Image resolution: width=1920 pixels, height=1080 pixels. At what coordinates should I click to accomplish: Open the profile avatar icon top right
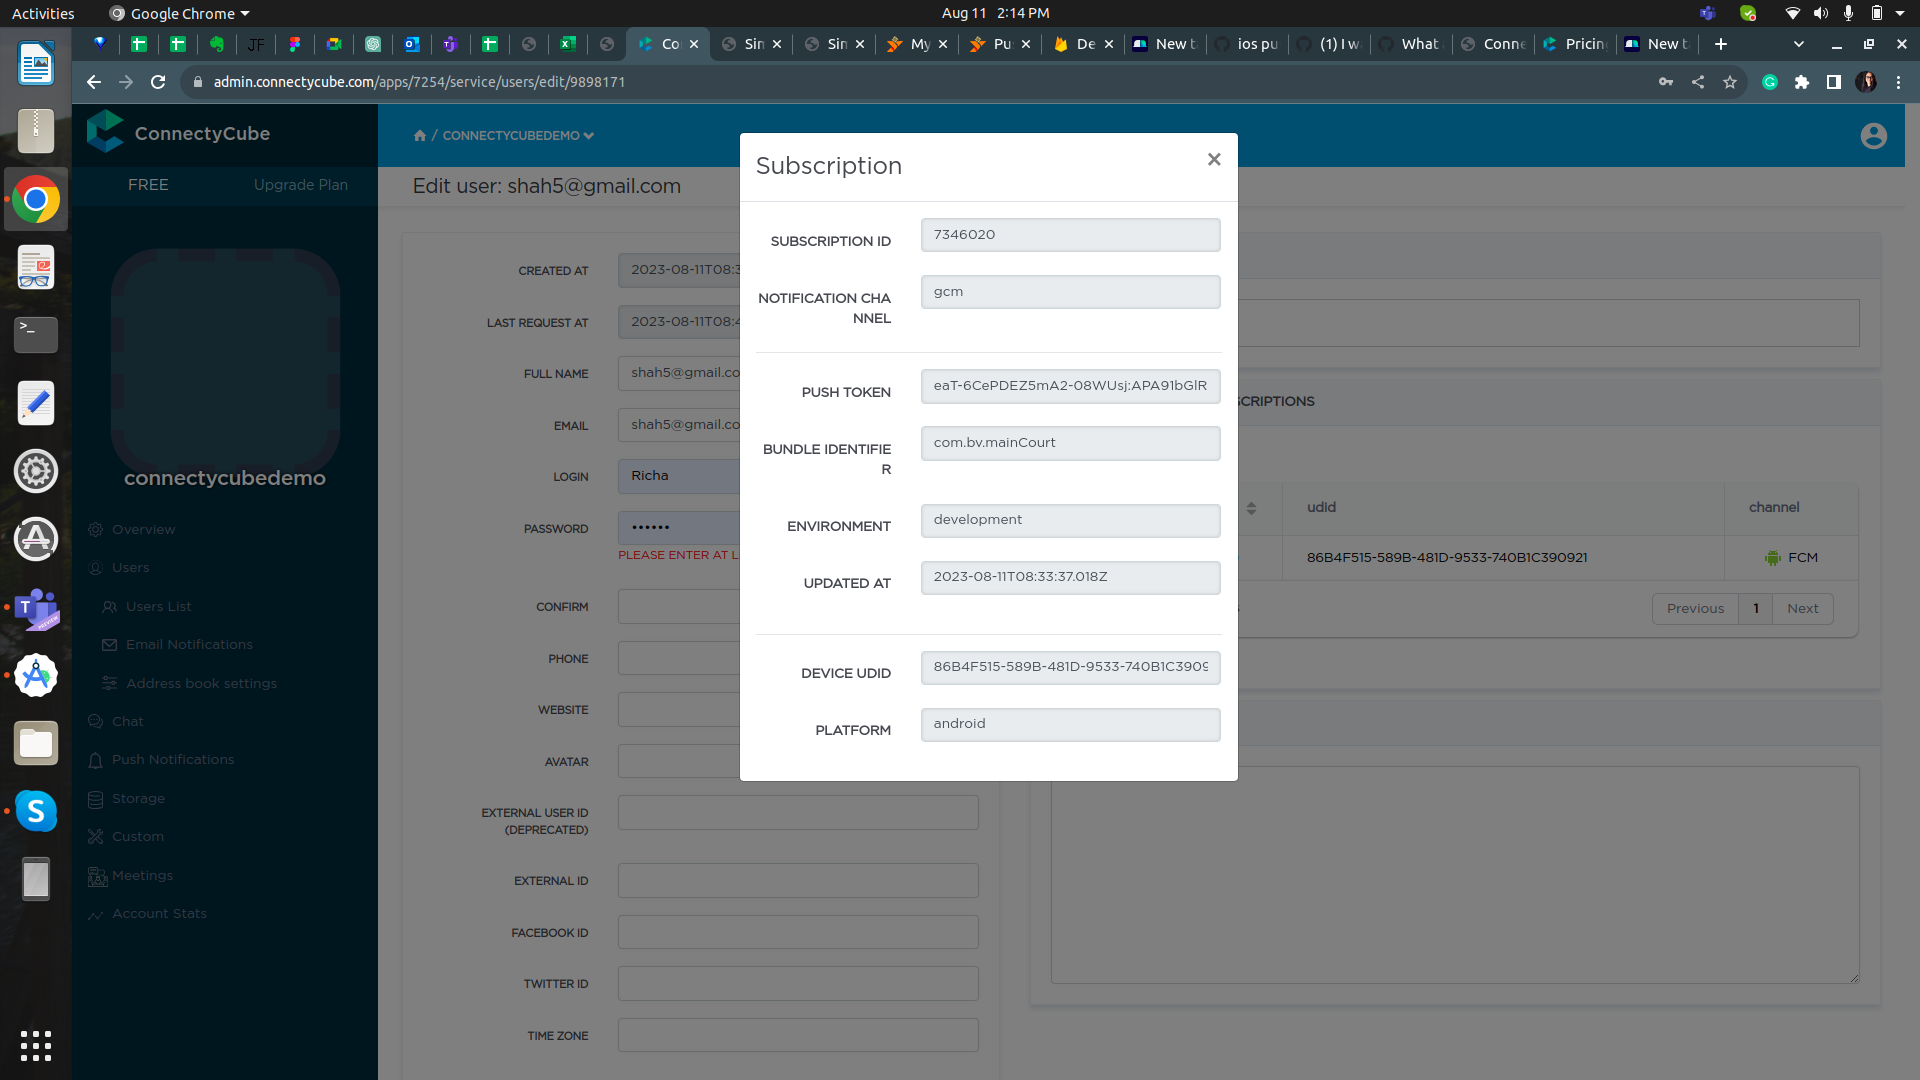pyautogui.click(x=1874, y=136)
